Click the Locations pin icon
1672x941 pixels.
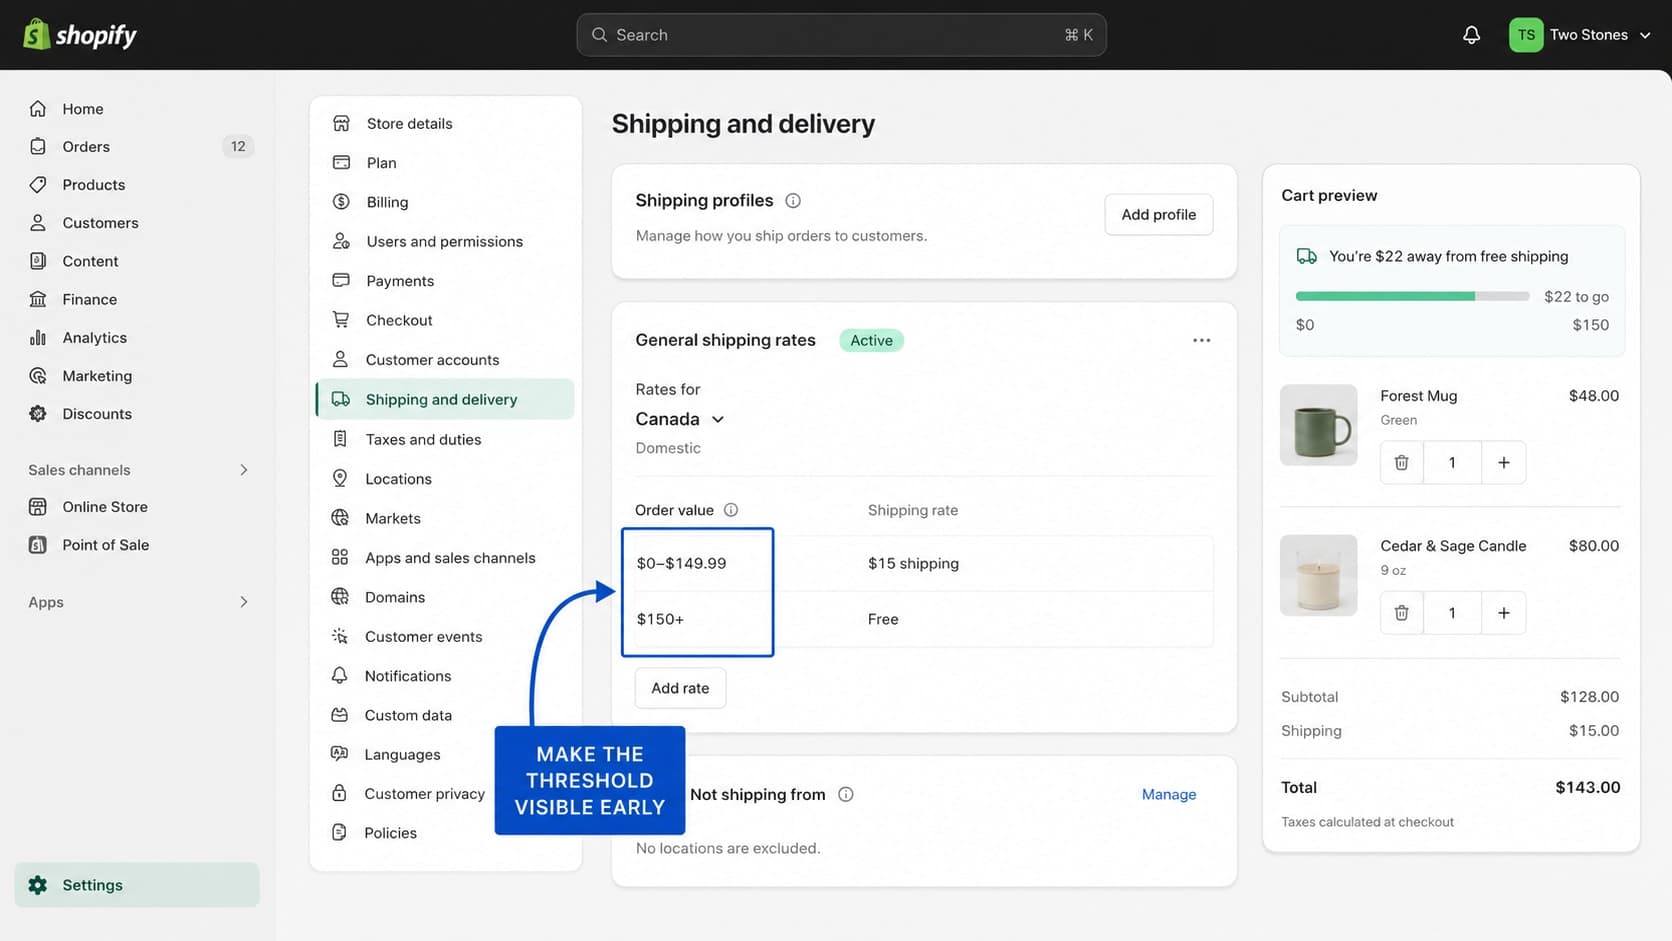tap(340, 478)
